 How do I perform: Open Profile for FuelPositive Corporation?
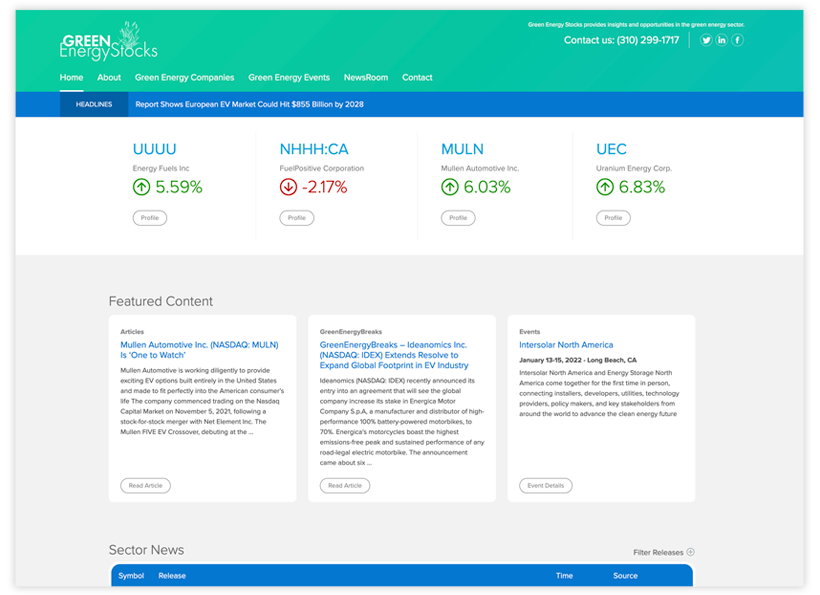pos(297,218)
